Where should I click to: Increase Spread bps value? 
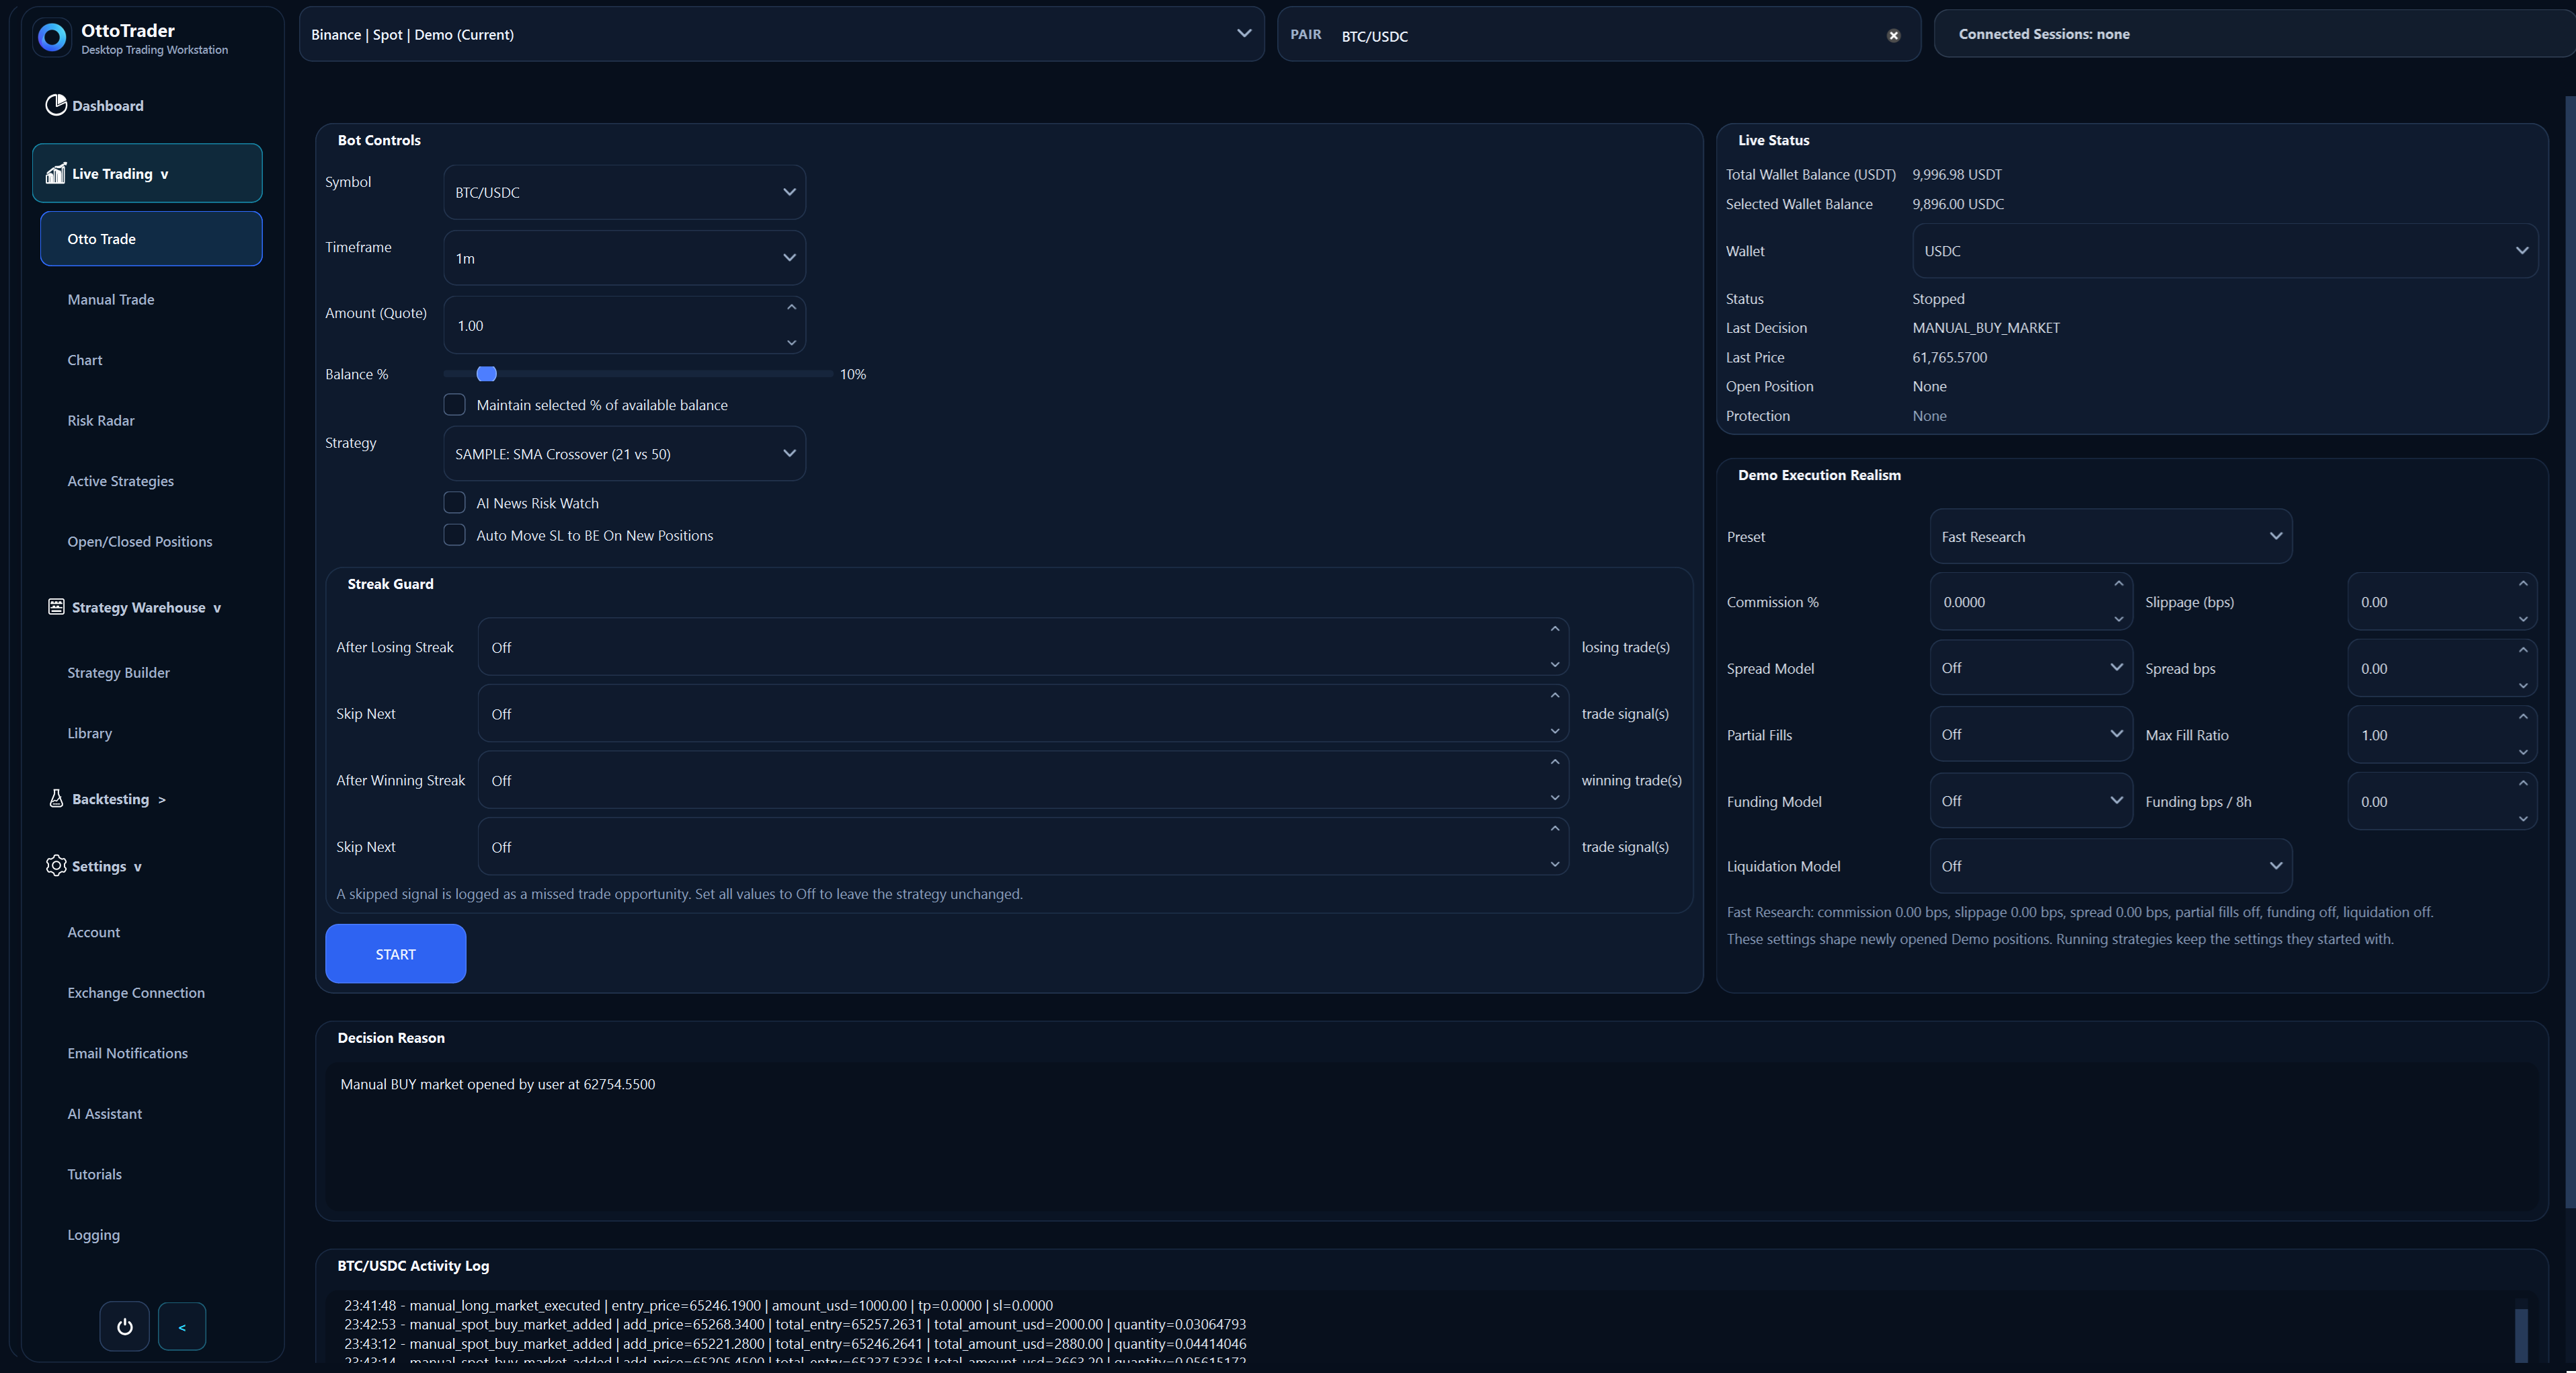point(2523,650)
